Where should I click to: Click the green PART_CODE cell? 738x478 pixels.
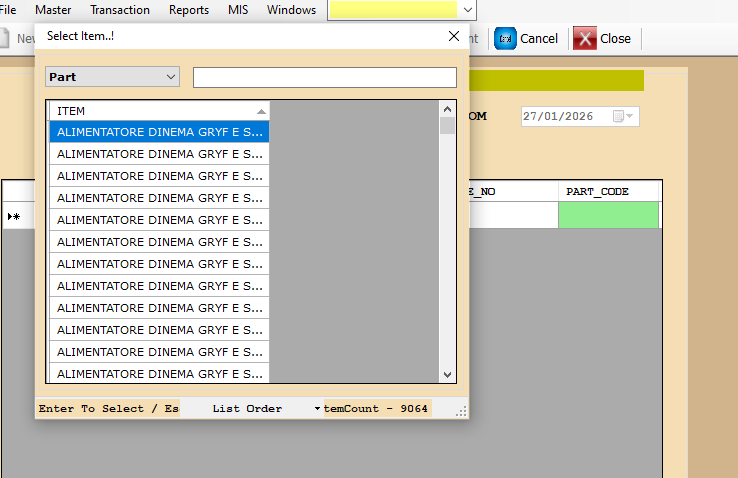coord(608,214)
